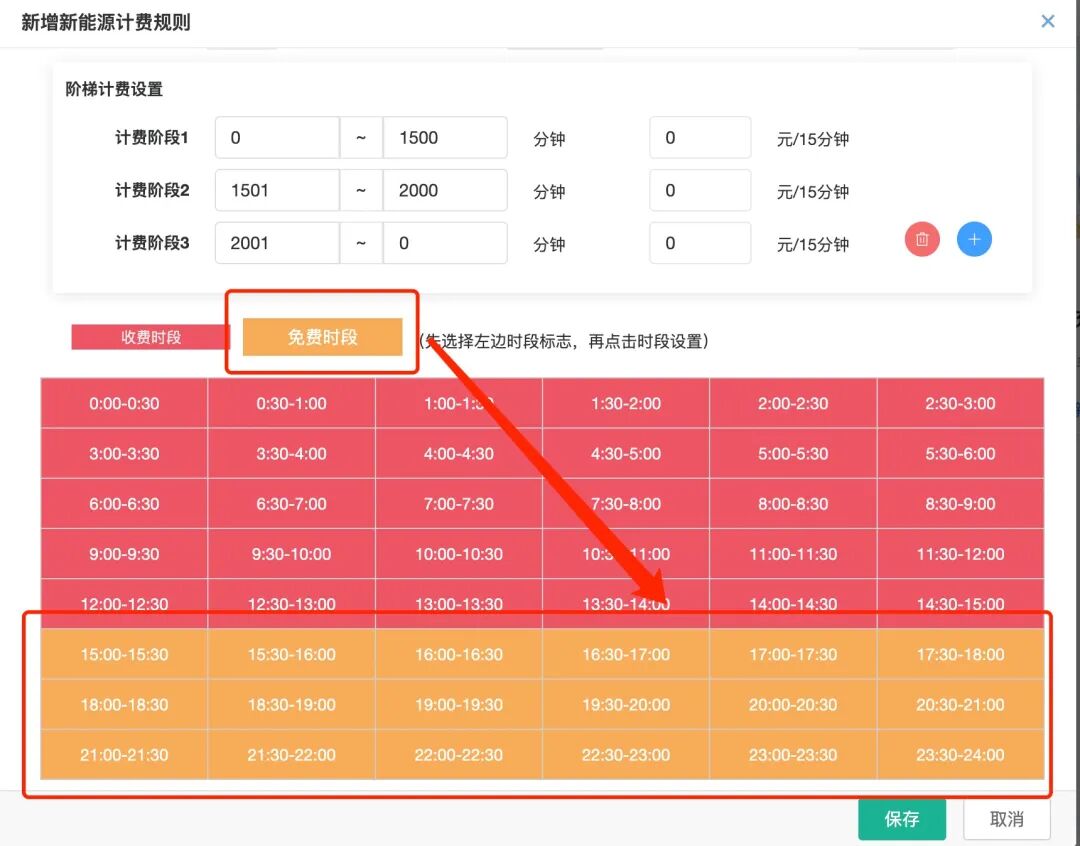
Task: Toggle time slot 8:00-8:30
Action: [x=793, y=504]
